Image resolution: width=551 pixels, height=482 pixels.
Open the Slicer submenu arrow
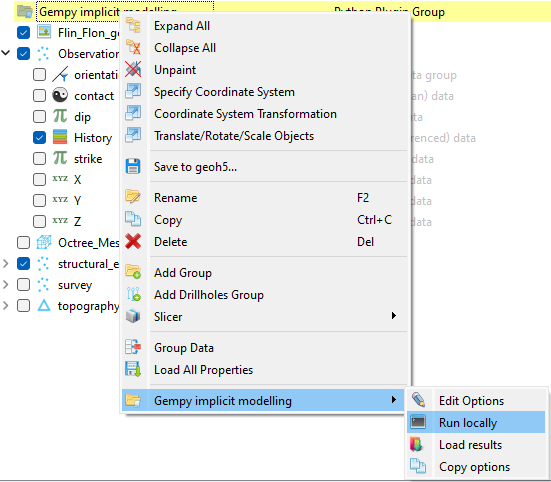click(394, 316)
